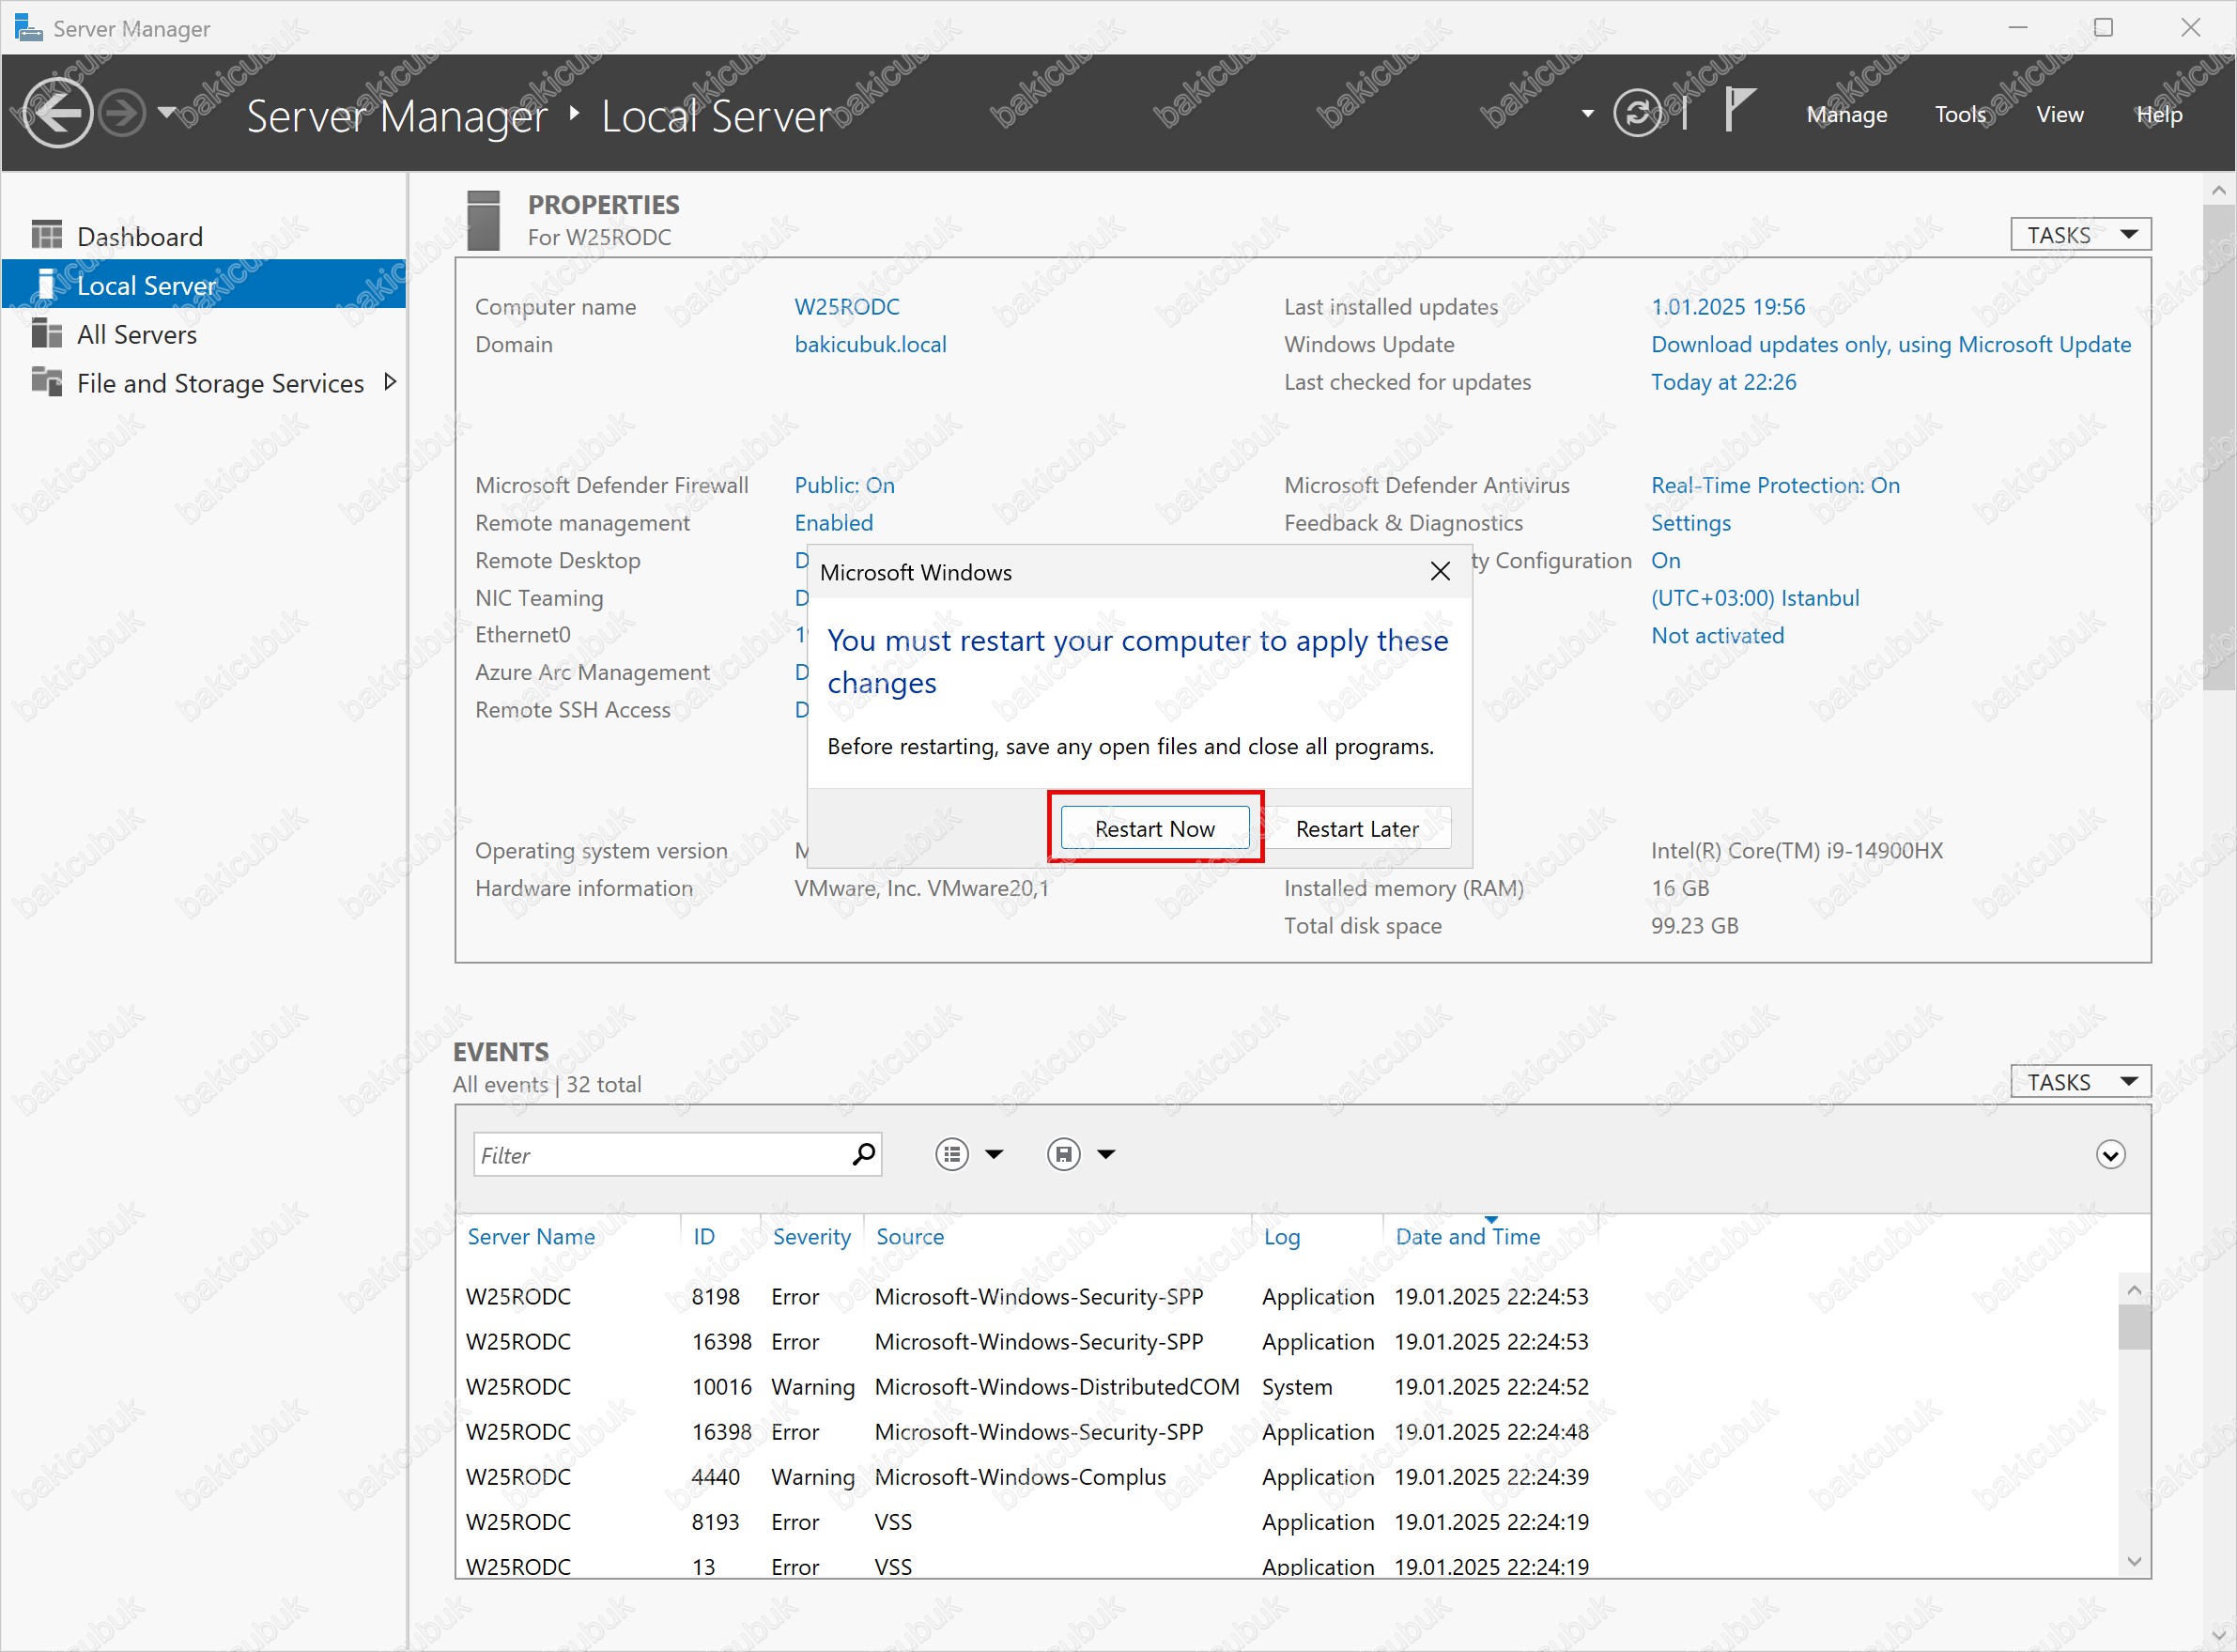Click the main pane scrollbar thumb
The height and width of the screenshot is (1652, 2237).
pyautogui.click(x=2219, y=448)
